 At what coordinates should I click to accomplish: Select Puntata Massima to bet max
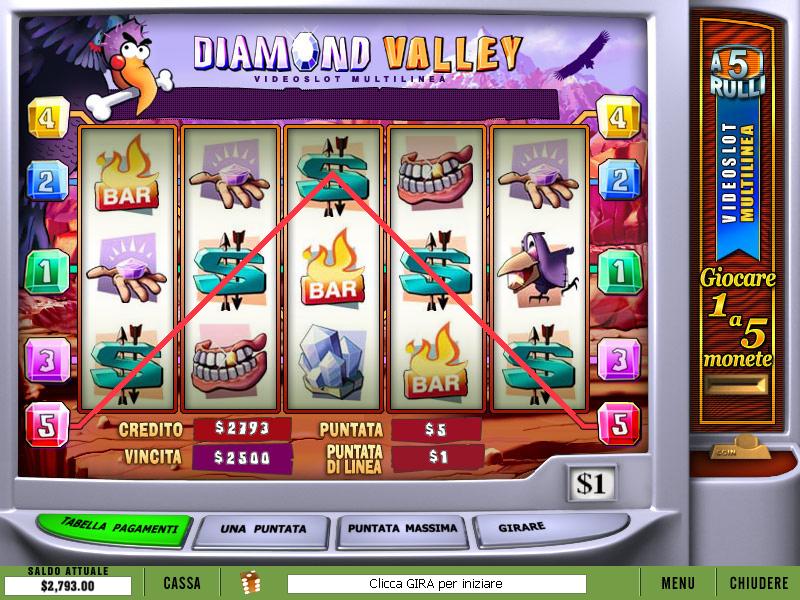tap(403, 530)
